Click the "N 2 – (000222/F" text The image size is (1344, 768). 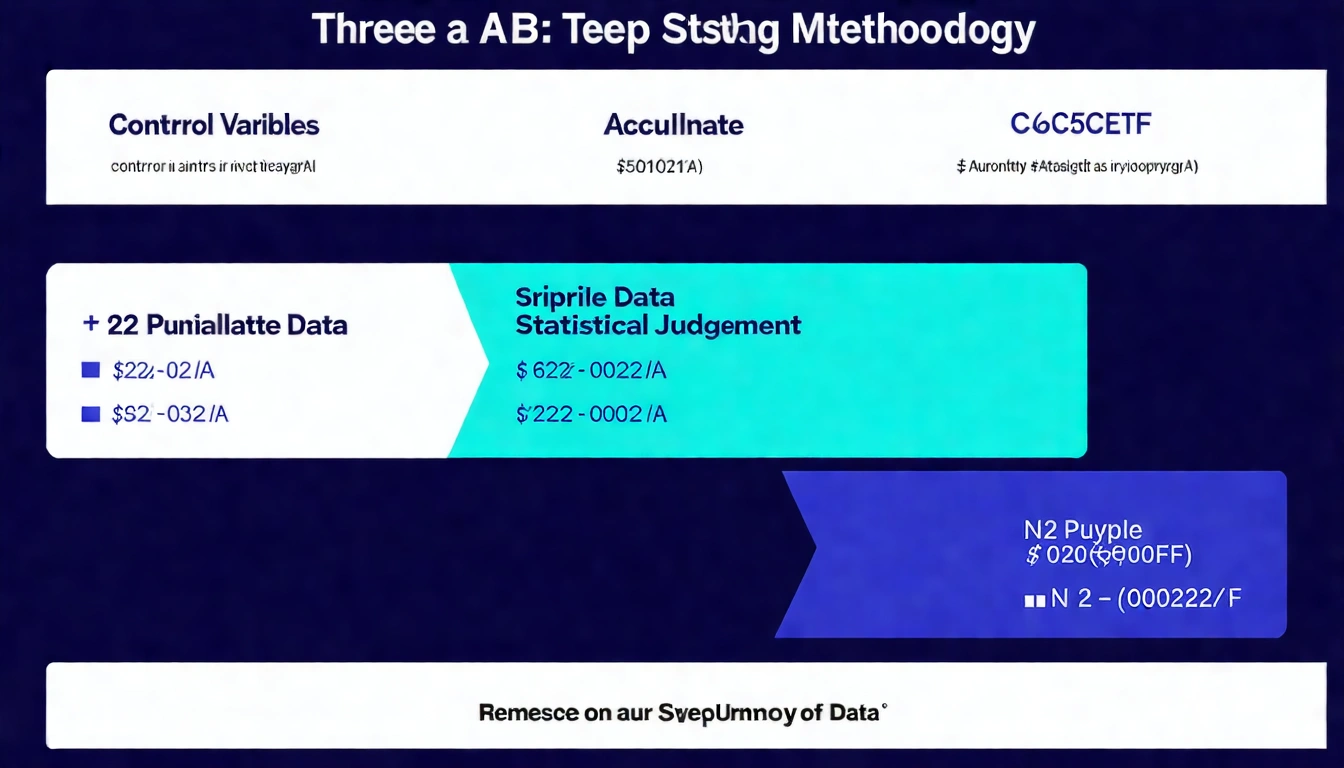1146,599
